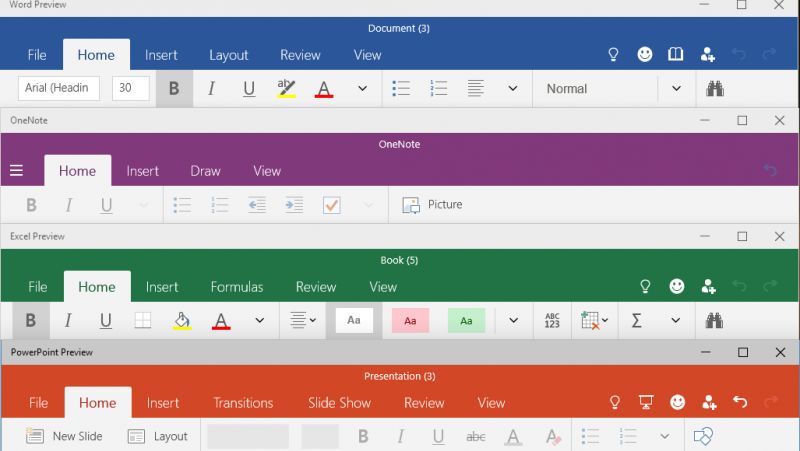Screen dimensions: 800x451
Task: Open the Layout tab in Word
Action: pyautogui.click(x=229, y=55)
